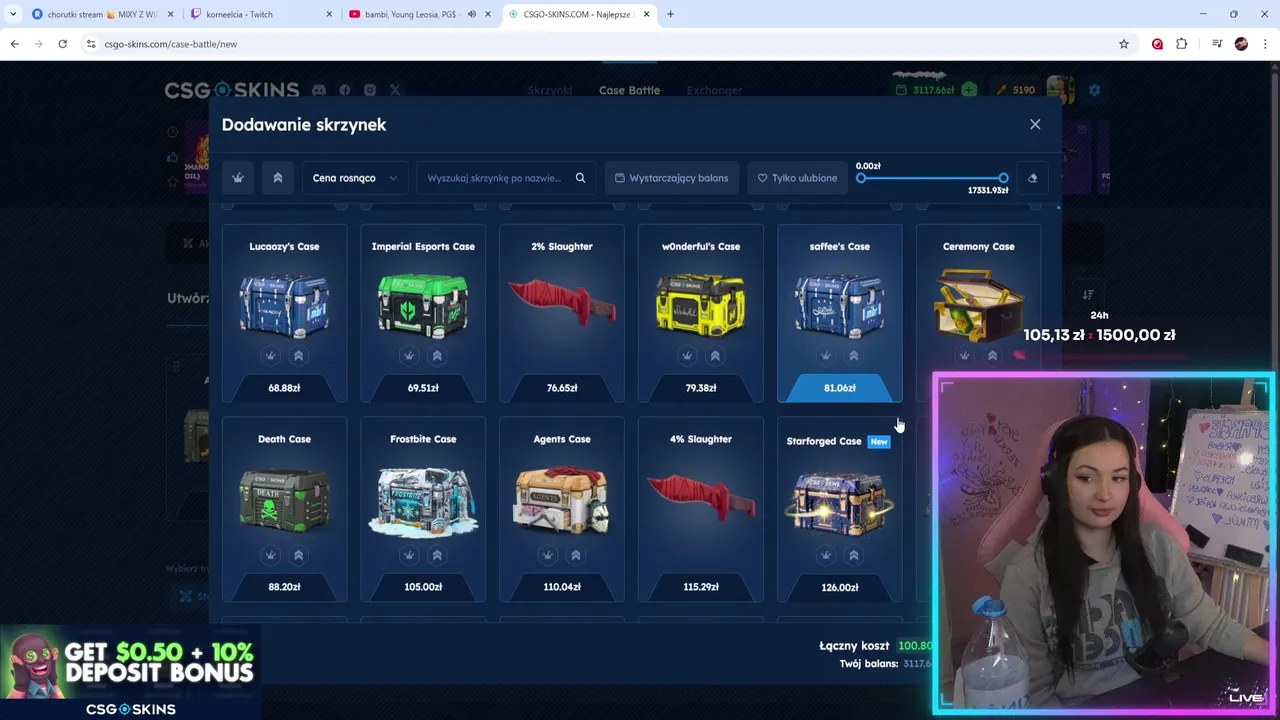Viewport: 1280px width, 720px height.
Task: Open the Facebook icon in the header
Action: [345, 90]
